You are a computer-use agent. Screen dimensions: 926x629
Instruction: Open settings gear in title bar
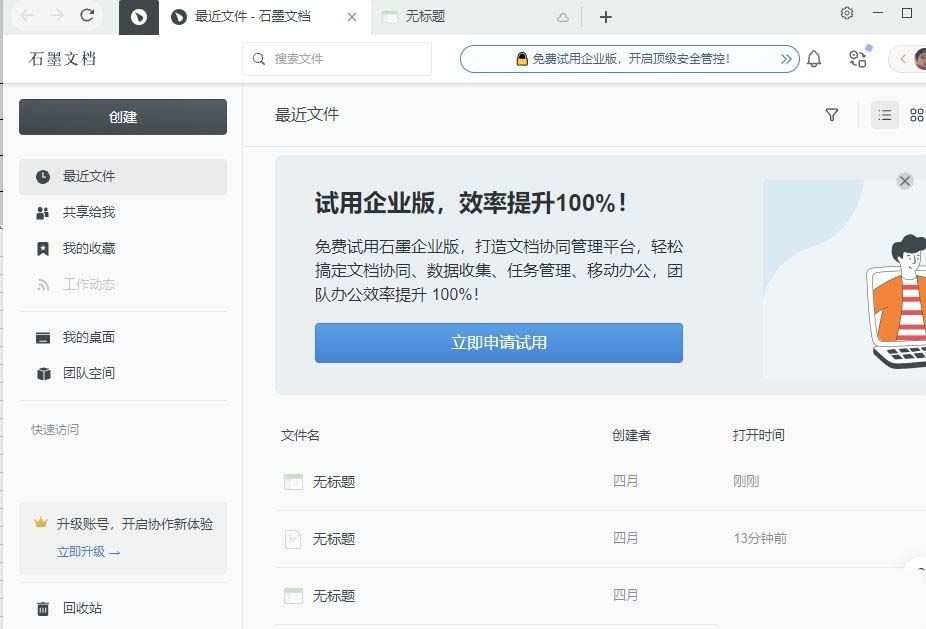pos(847,13)
